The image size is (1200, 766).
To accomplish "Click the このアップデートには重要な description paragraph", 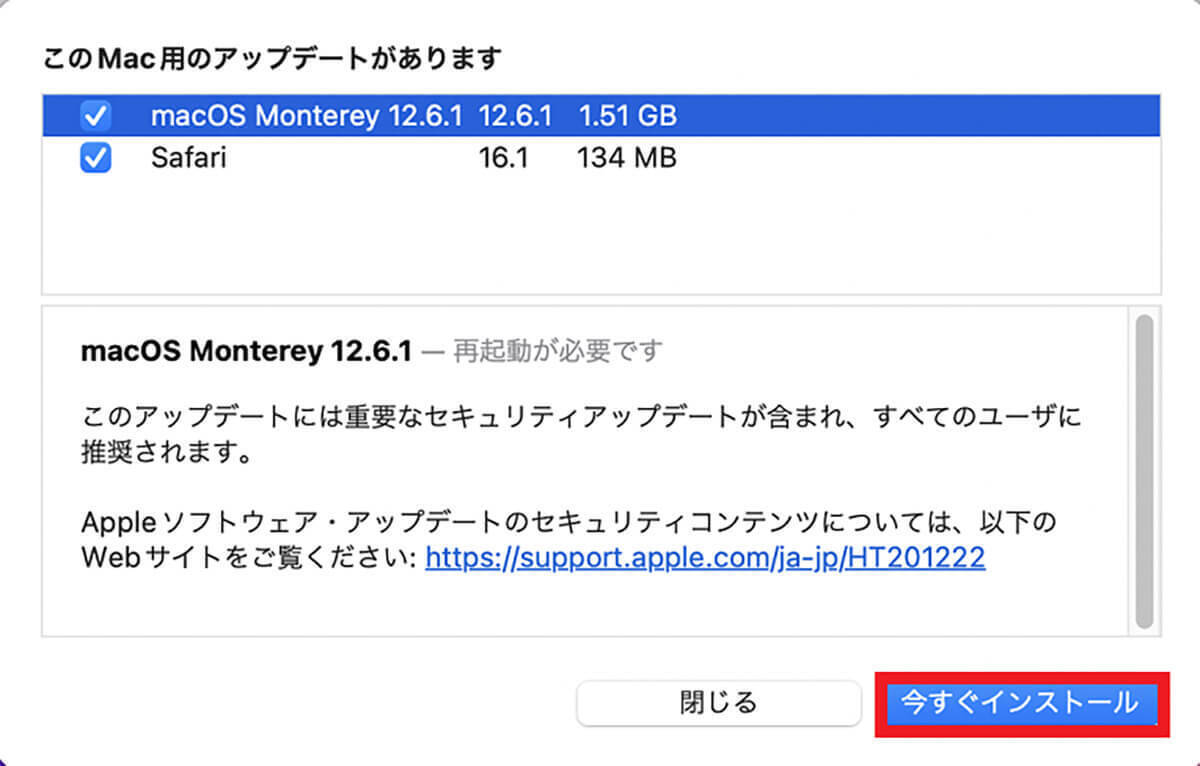I will click(580, 417).
